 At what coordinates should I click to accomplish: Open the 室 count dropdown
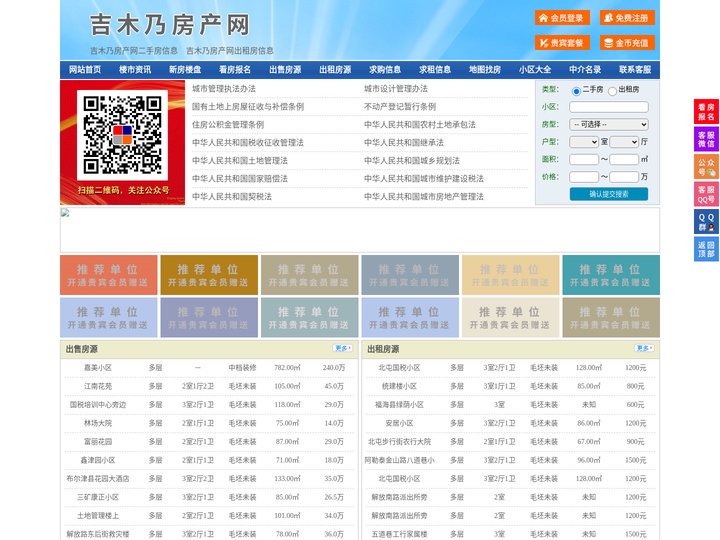584,142
